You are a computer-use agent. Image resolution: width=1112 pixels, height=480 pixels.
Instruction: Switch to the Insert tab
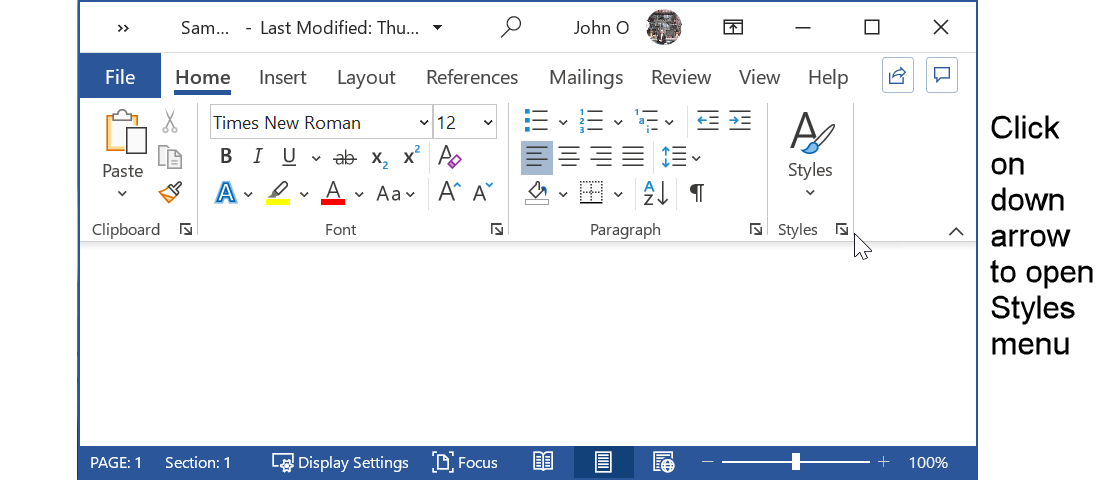(282, 77)
